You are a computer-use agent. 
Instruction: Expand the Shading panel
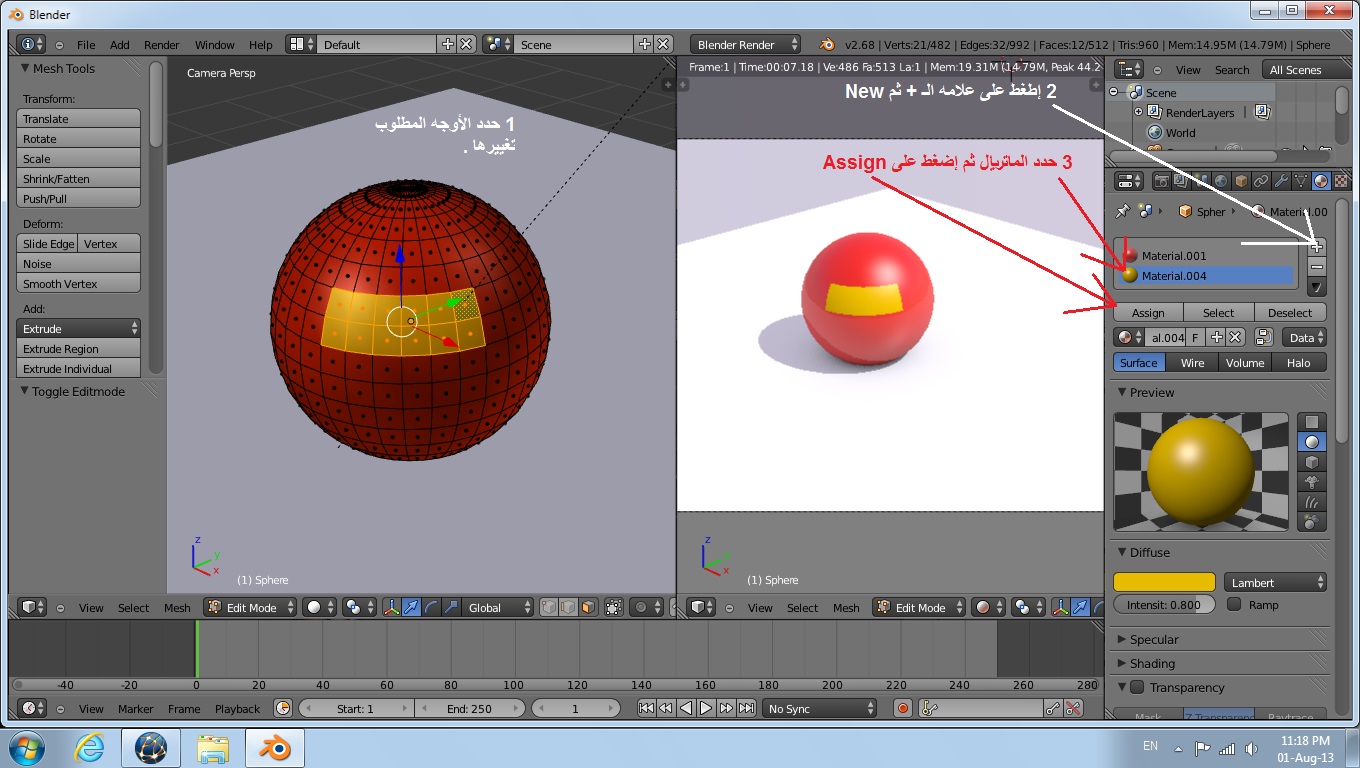click(x=1152, y=663)
